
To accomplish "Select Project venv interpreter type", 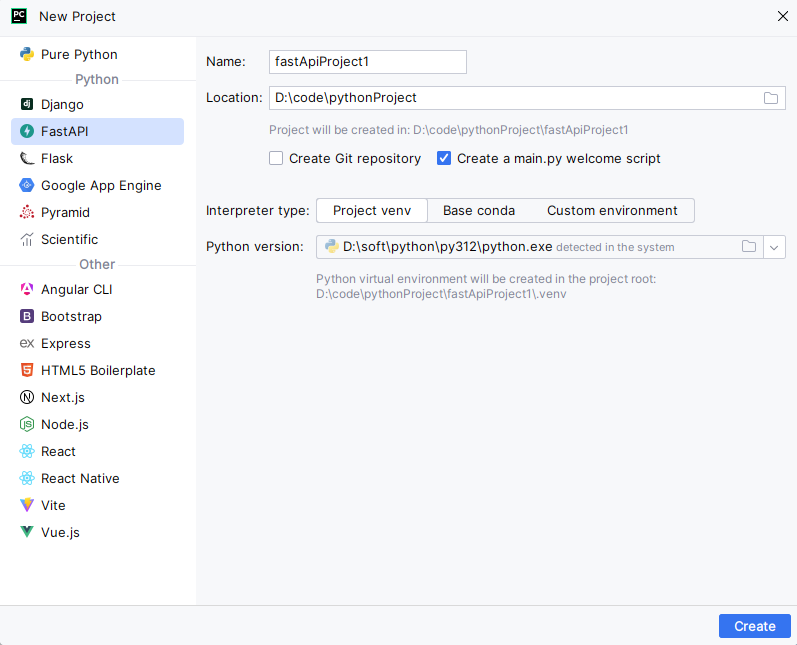I will coord(372,210).
